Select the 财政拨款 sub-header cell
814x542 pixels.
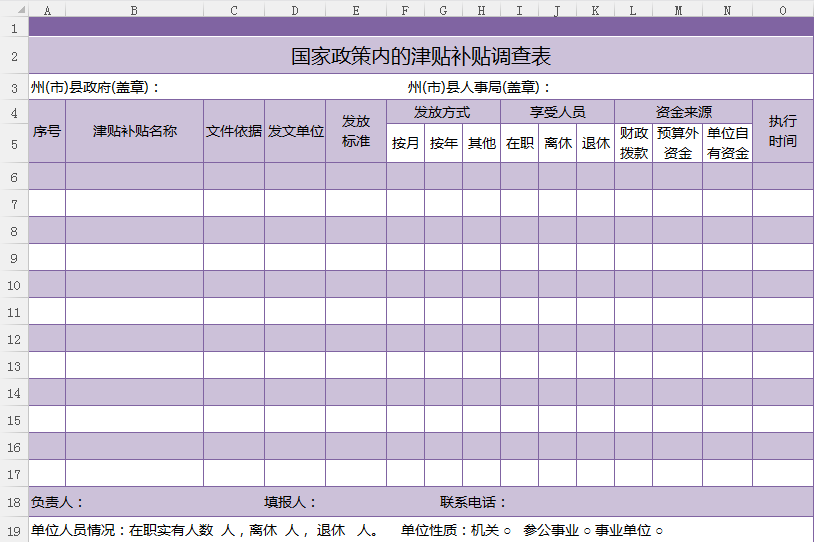click(633, 143)
